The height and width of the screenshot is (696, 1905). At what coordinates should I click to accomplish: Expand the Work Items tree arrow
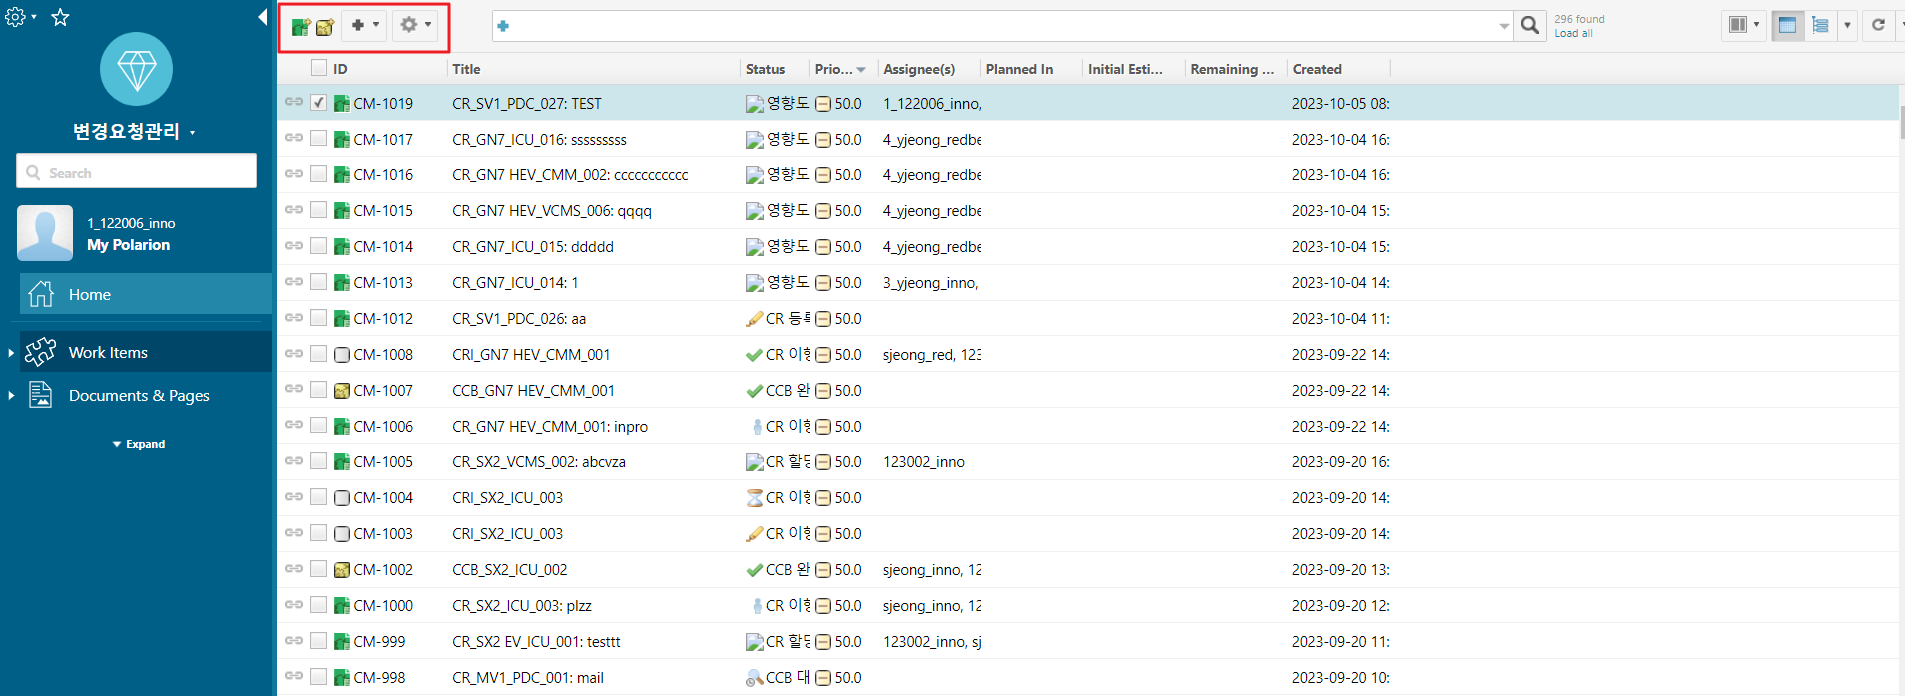point(11,353)
